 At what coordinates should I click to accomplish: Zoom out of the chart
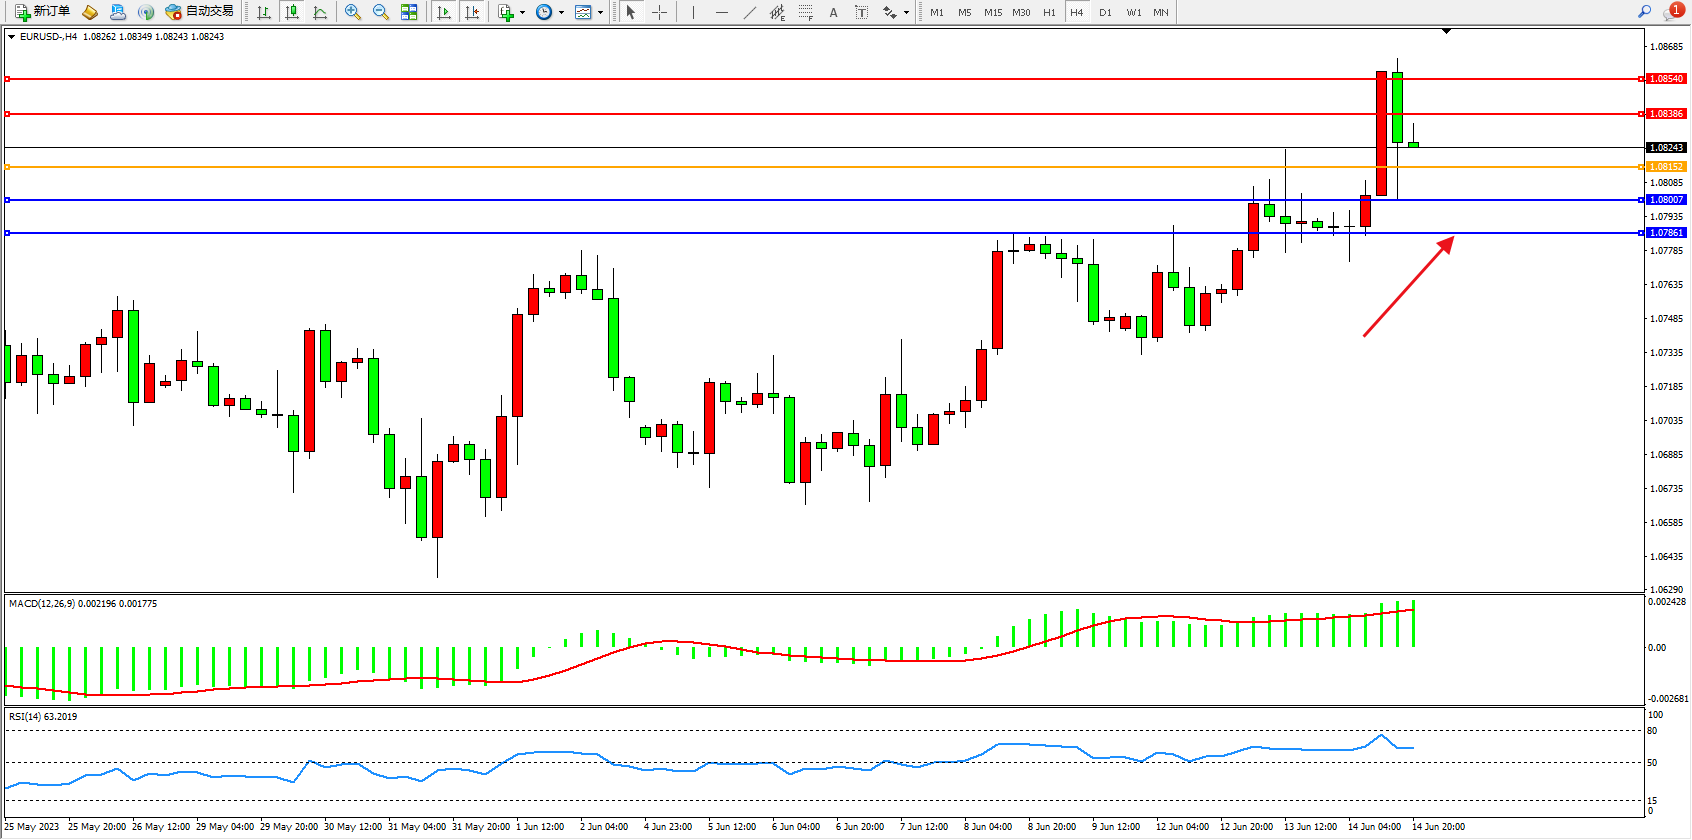click(x=381, y=12)
